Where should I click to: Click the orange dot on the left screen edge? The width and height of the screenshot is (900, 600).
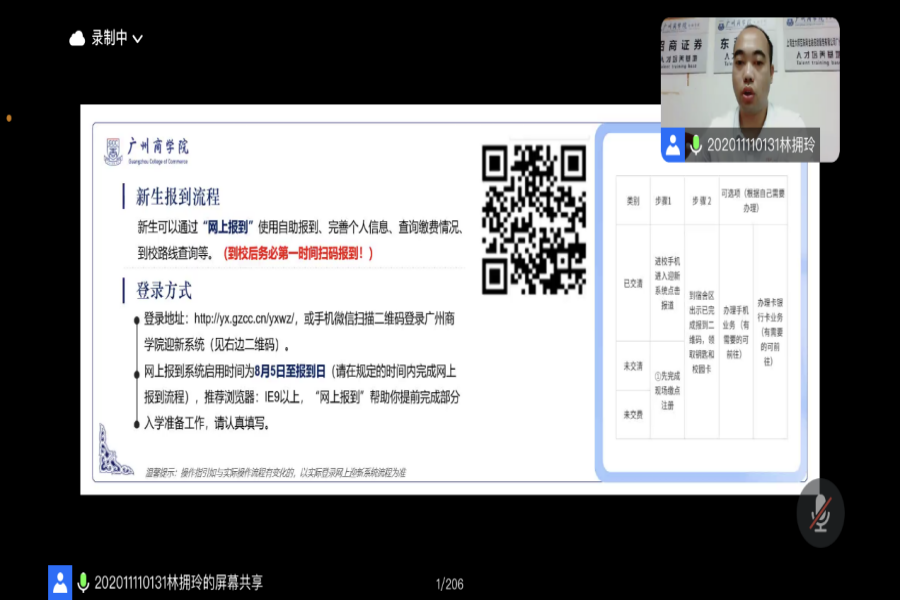[x=7, y=118]
